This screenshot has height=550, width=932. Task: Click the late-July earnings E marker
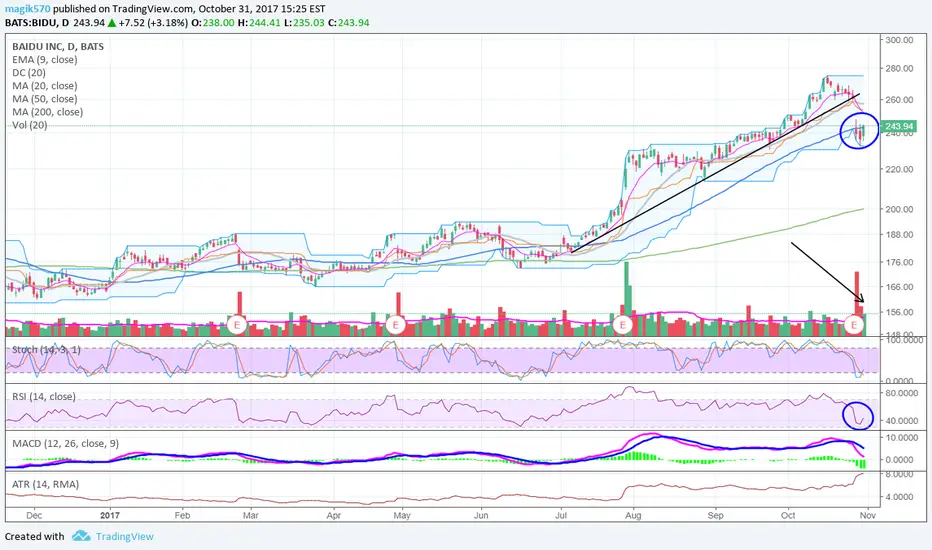(x=623, y=325)
